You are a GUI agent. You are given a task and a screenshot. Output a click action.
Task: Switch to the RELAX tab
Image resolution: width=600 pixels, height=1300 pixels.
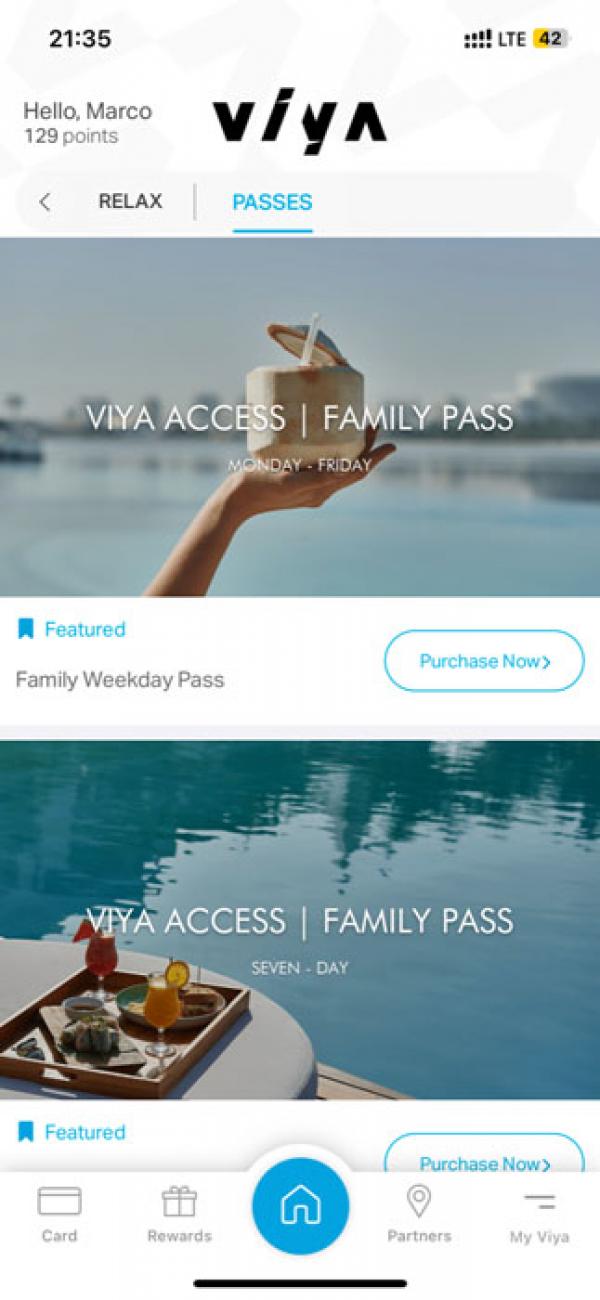(130, 201)
